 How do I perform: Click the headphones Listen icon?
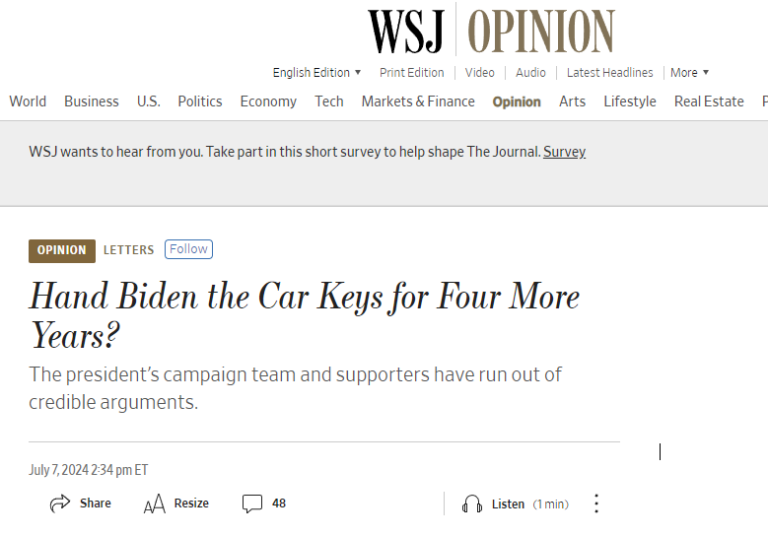click(472, 504)
